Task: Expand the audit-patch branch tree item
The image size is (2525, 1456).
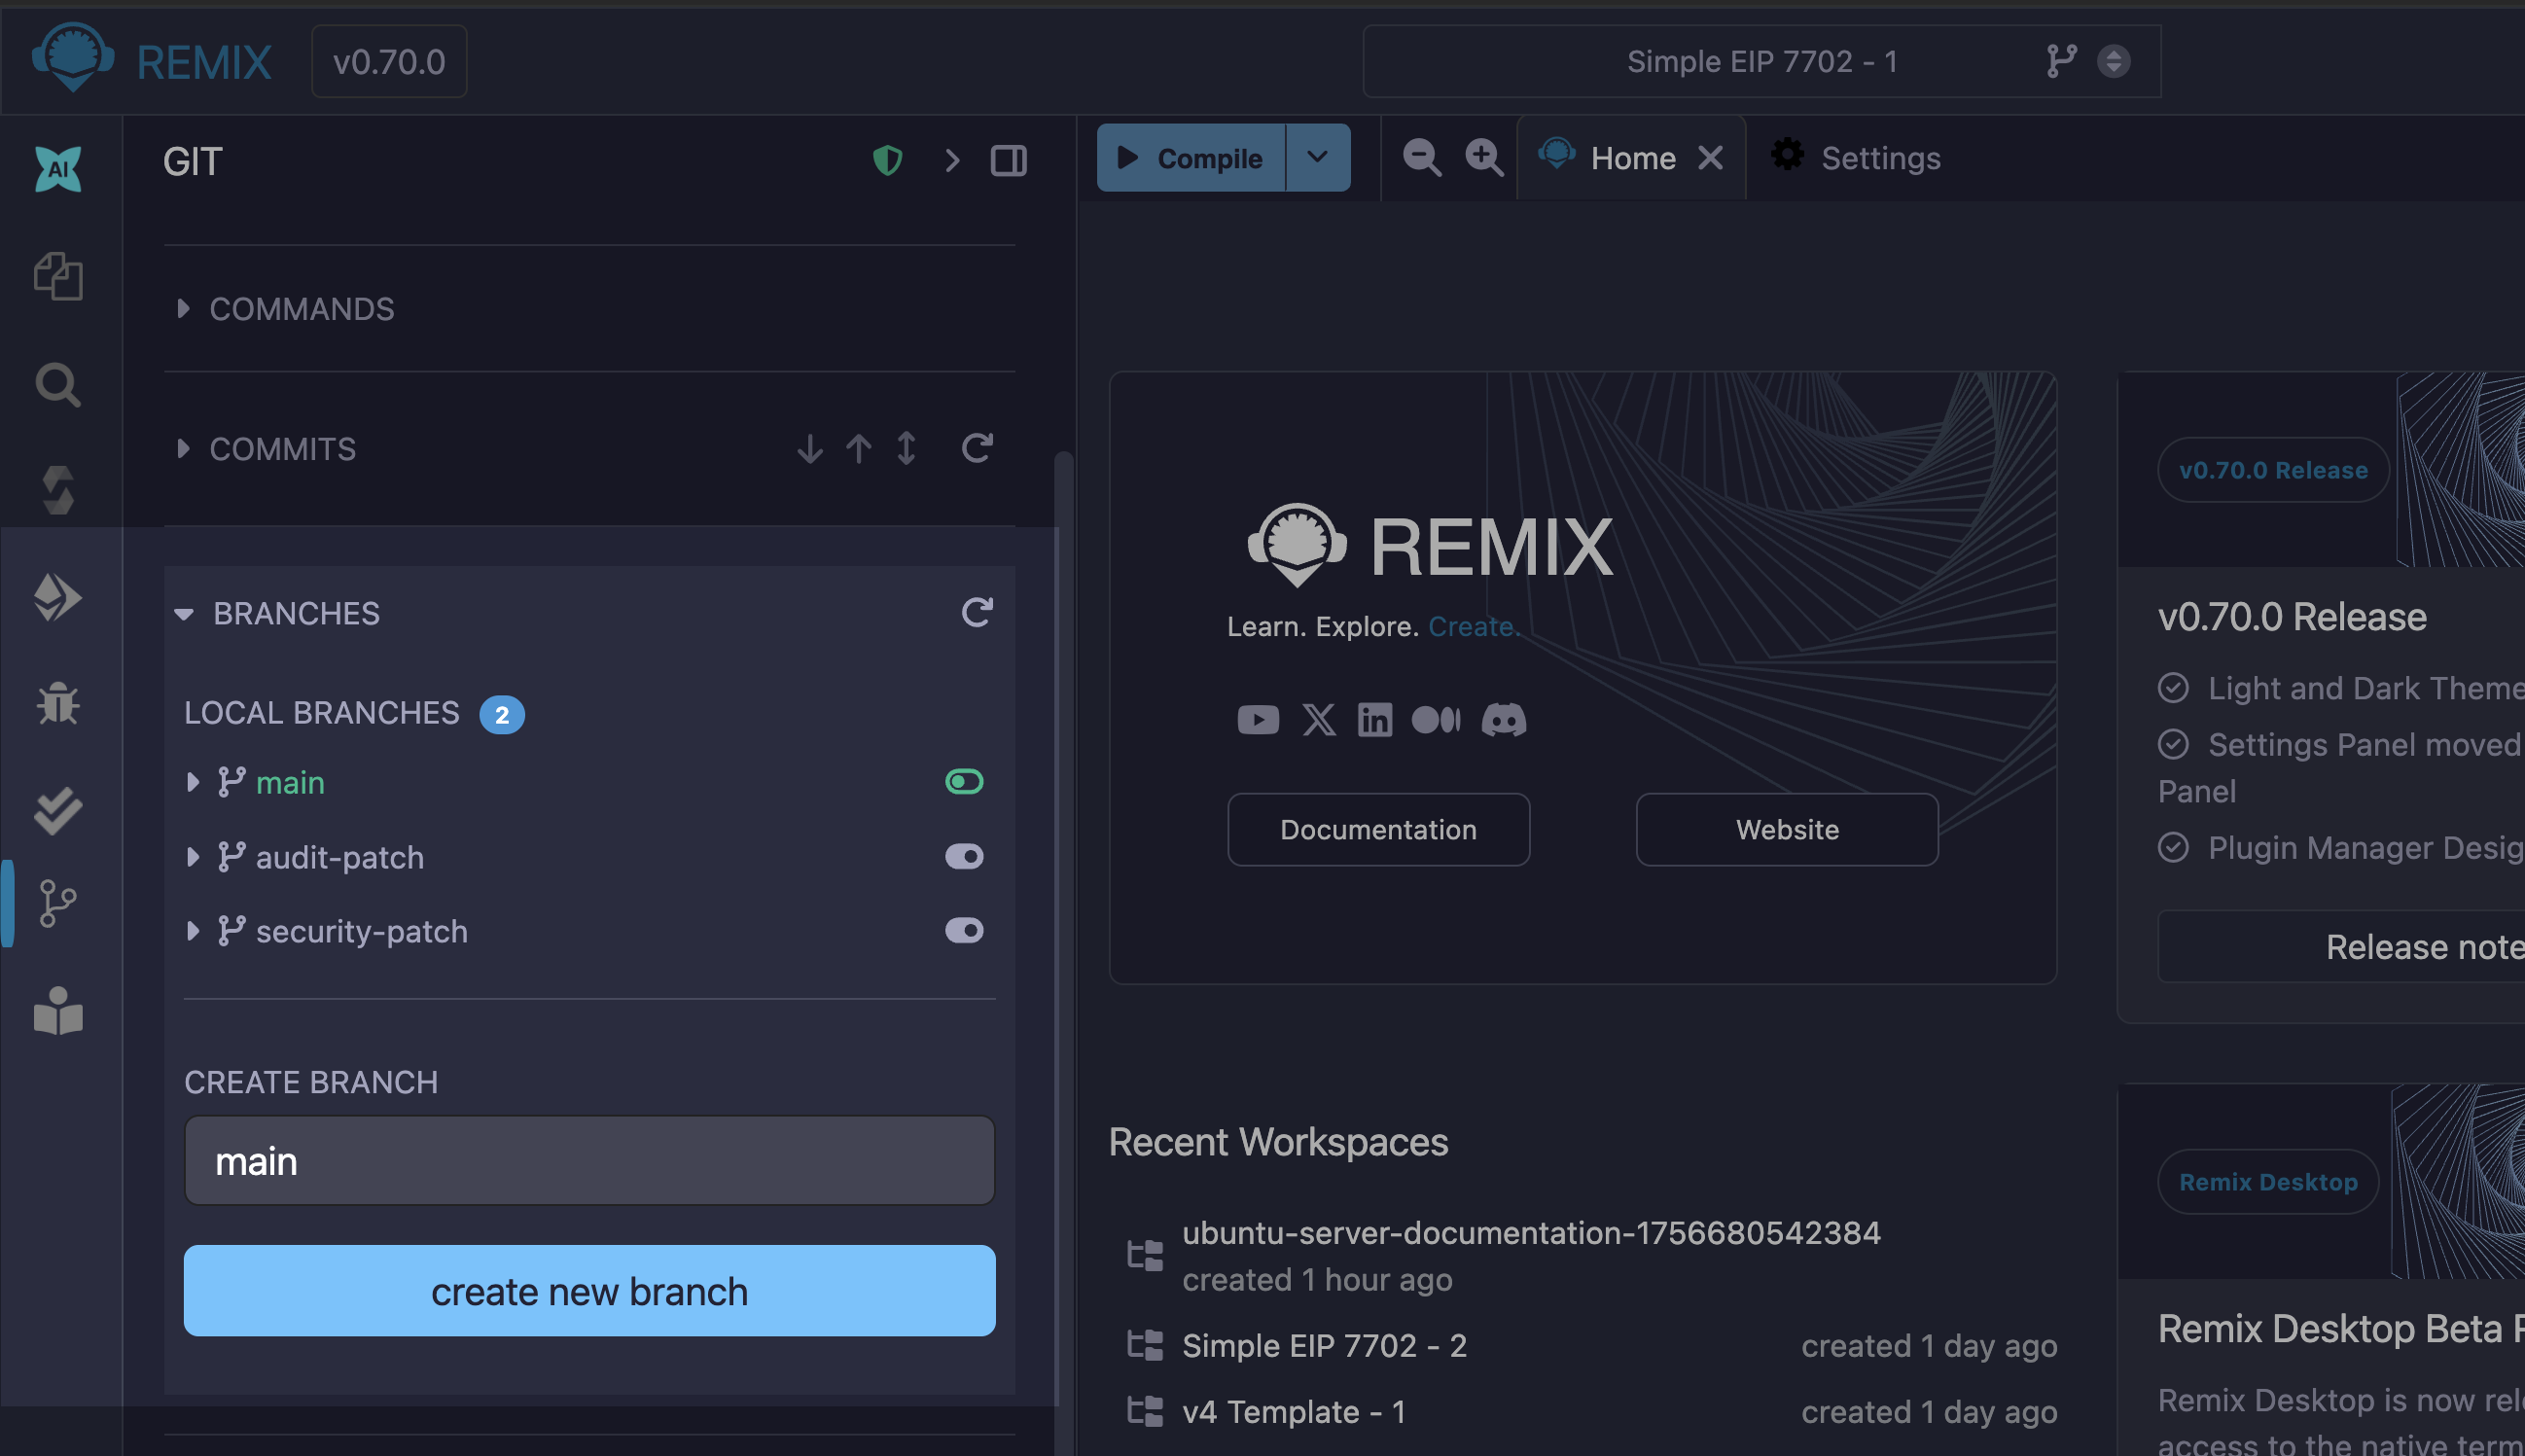Action: click(193, 857)
